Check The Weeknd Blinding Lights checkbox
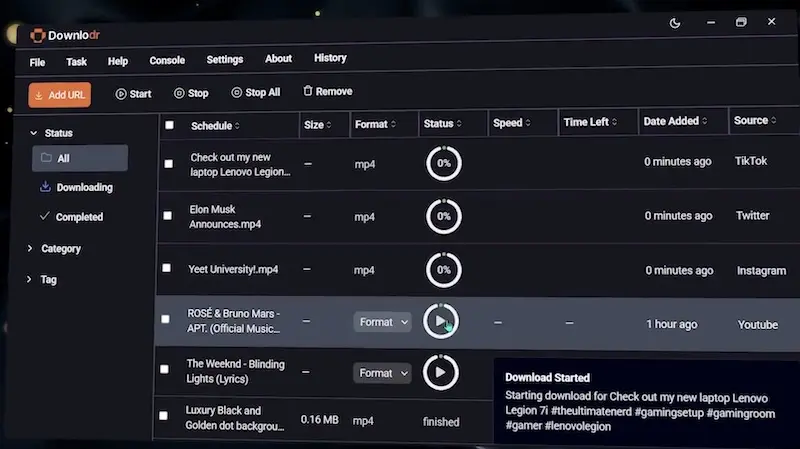 click(164, 369)
